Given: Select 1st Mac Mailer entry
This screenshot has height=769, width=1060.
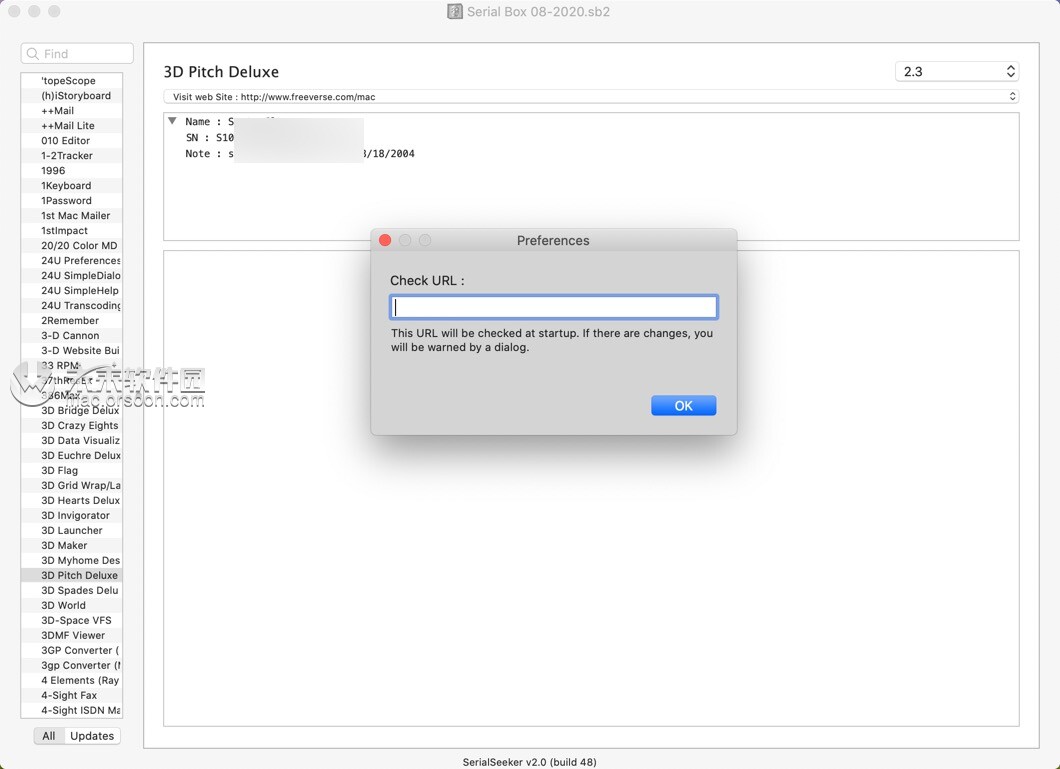Looking at the screenshot, I should click(x=72, y=216).
